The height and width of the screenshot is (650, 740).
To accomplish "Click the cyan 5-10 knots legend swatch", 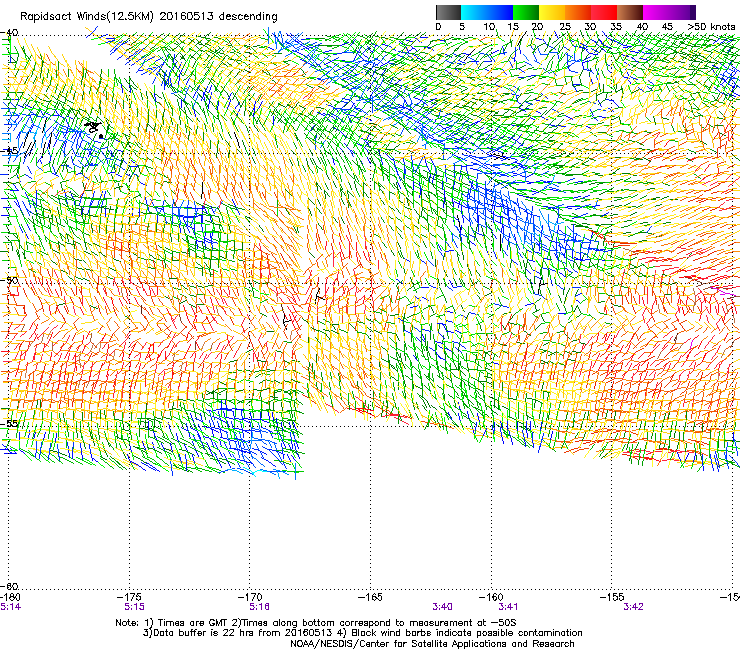I will tap(474, 12).
